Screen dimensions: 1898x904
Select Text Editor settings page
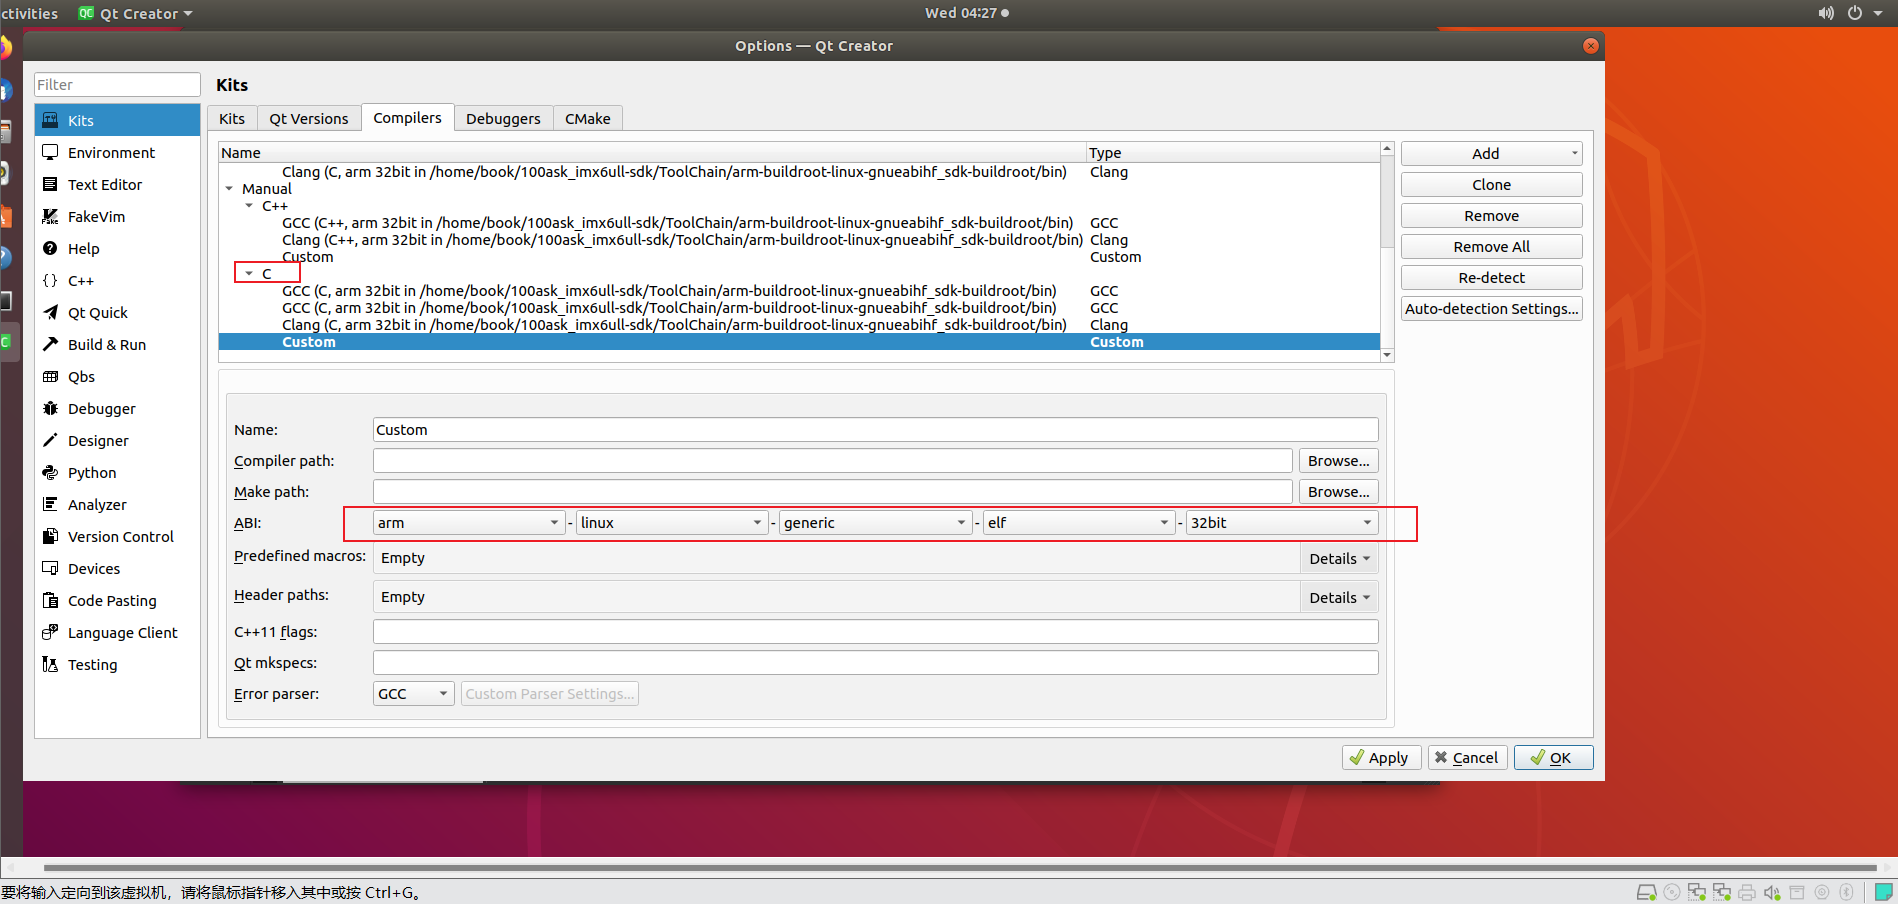tap(104, 184)
